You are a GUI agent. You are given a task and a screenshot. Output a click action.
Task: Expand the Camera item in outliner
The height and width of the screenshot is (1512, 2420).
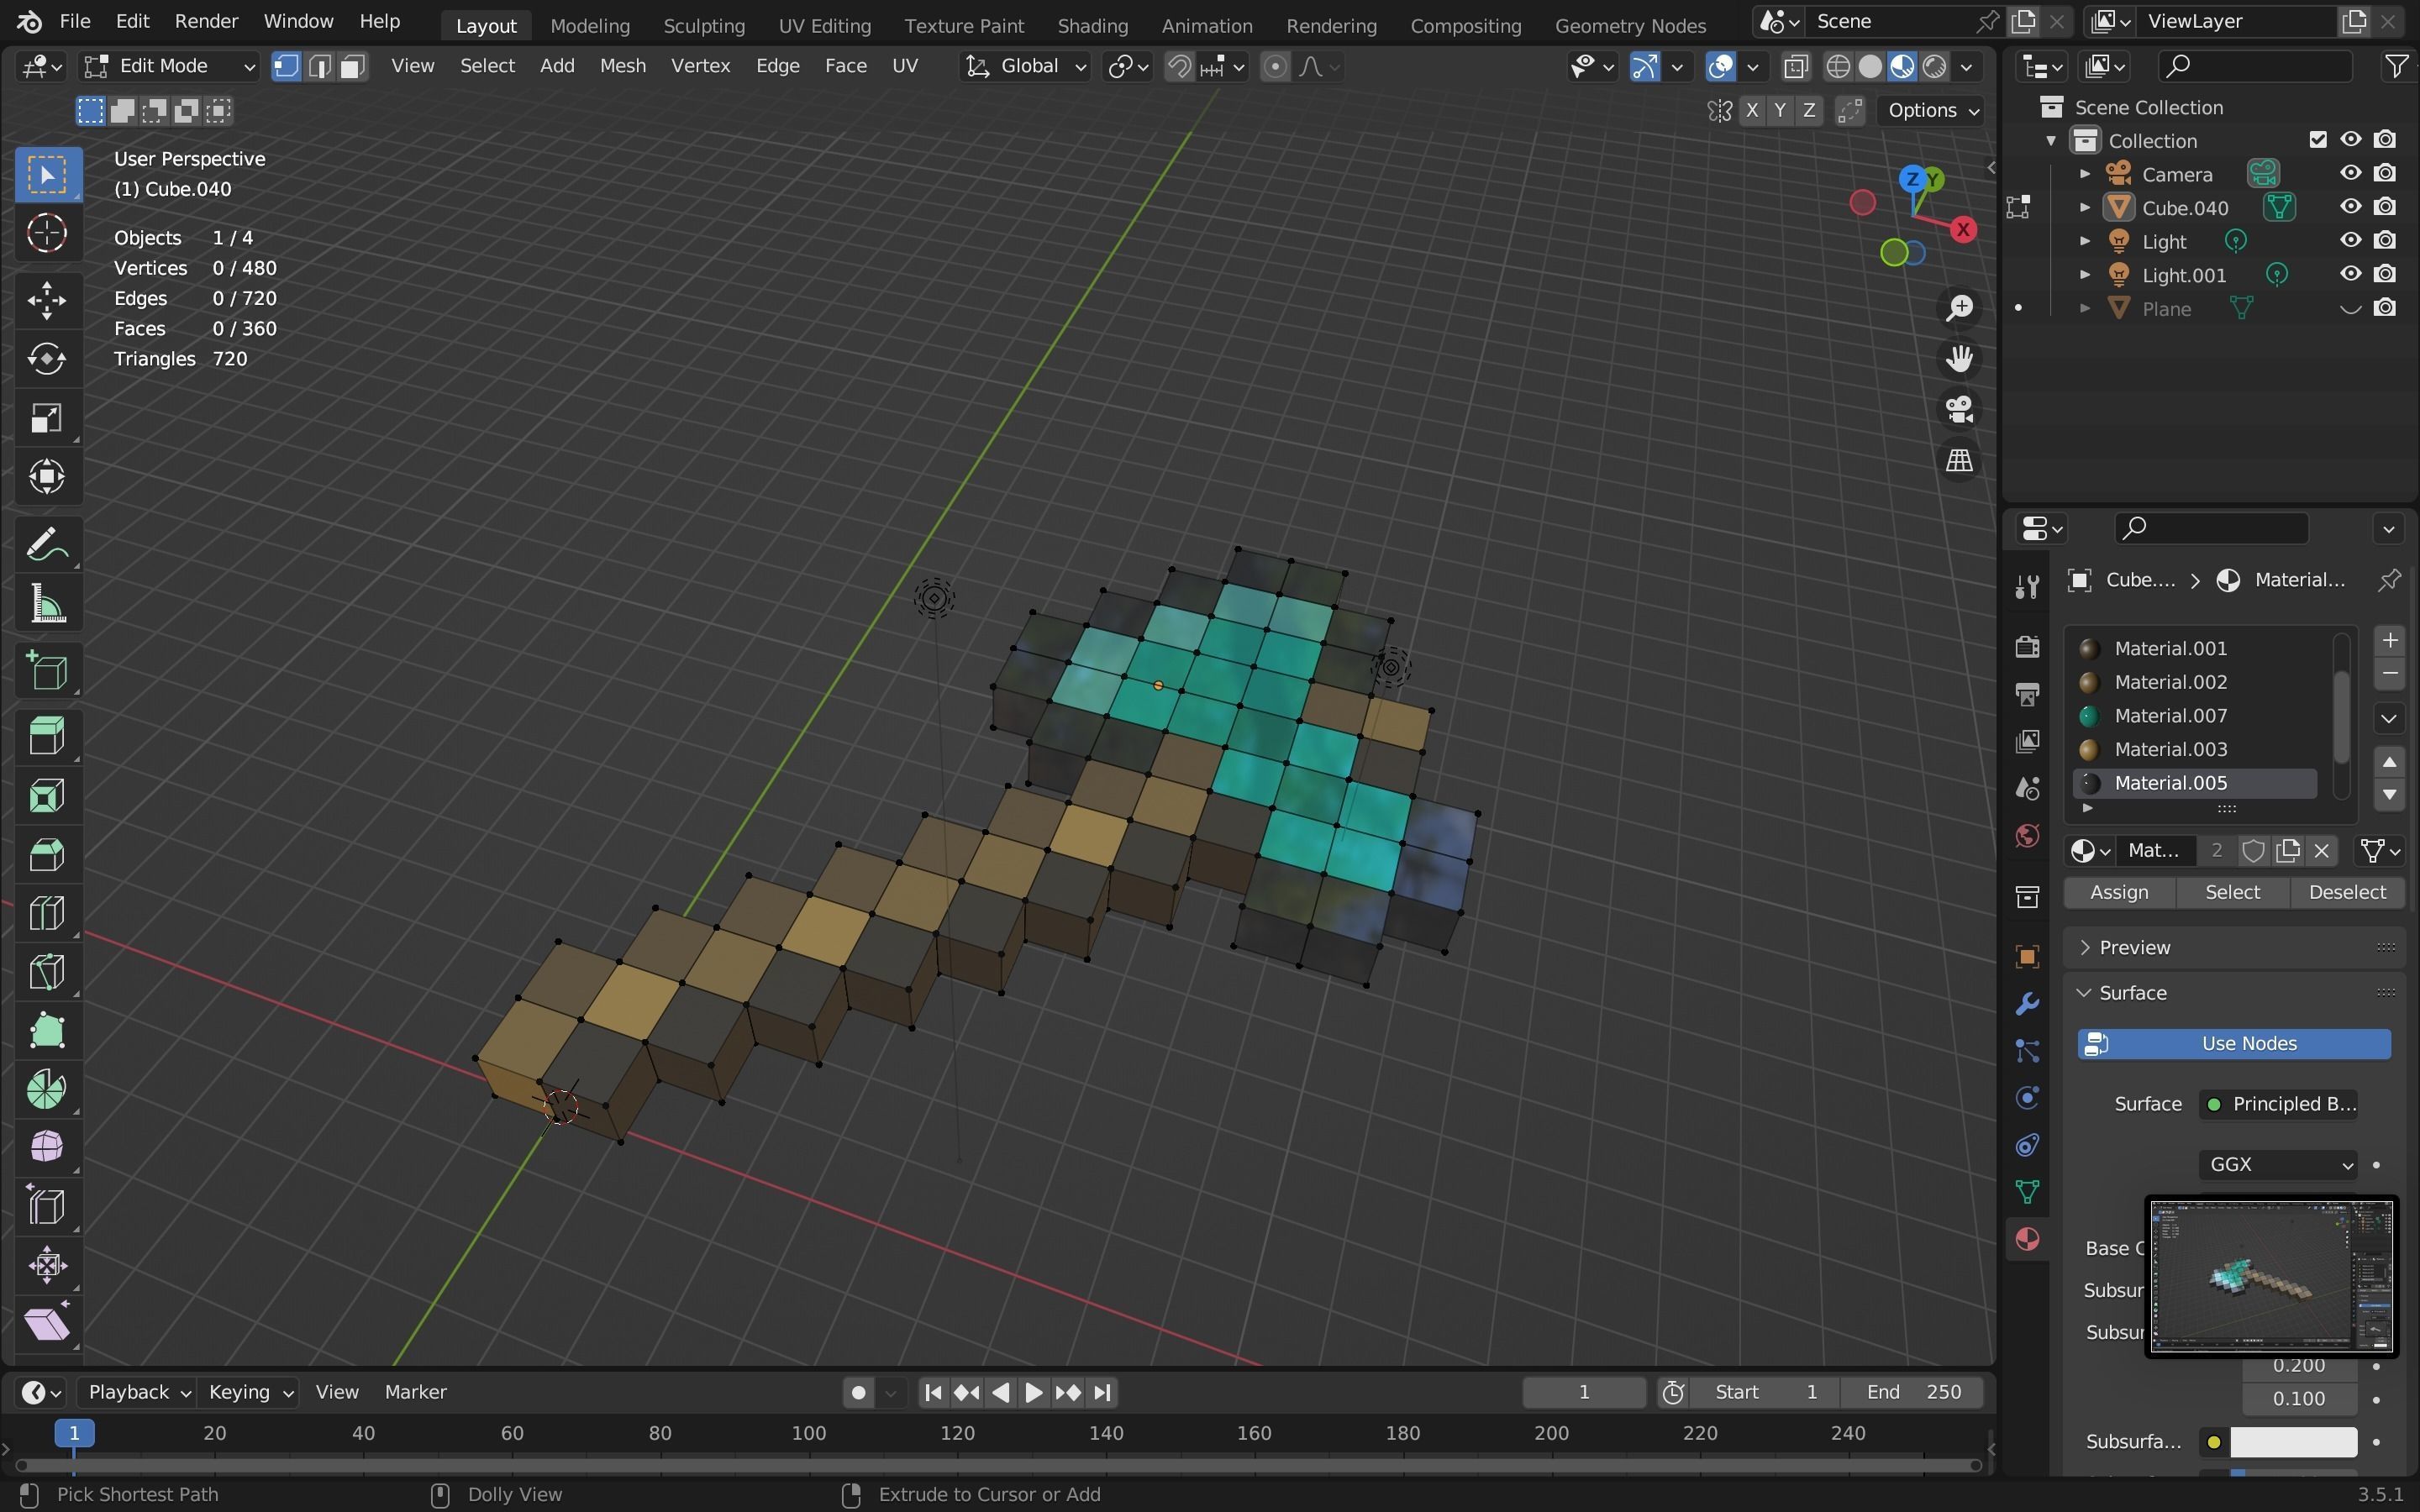point(2085,174)
